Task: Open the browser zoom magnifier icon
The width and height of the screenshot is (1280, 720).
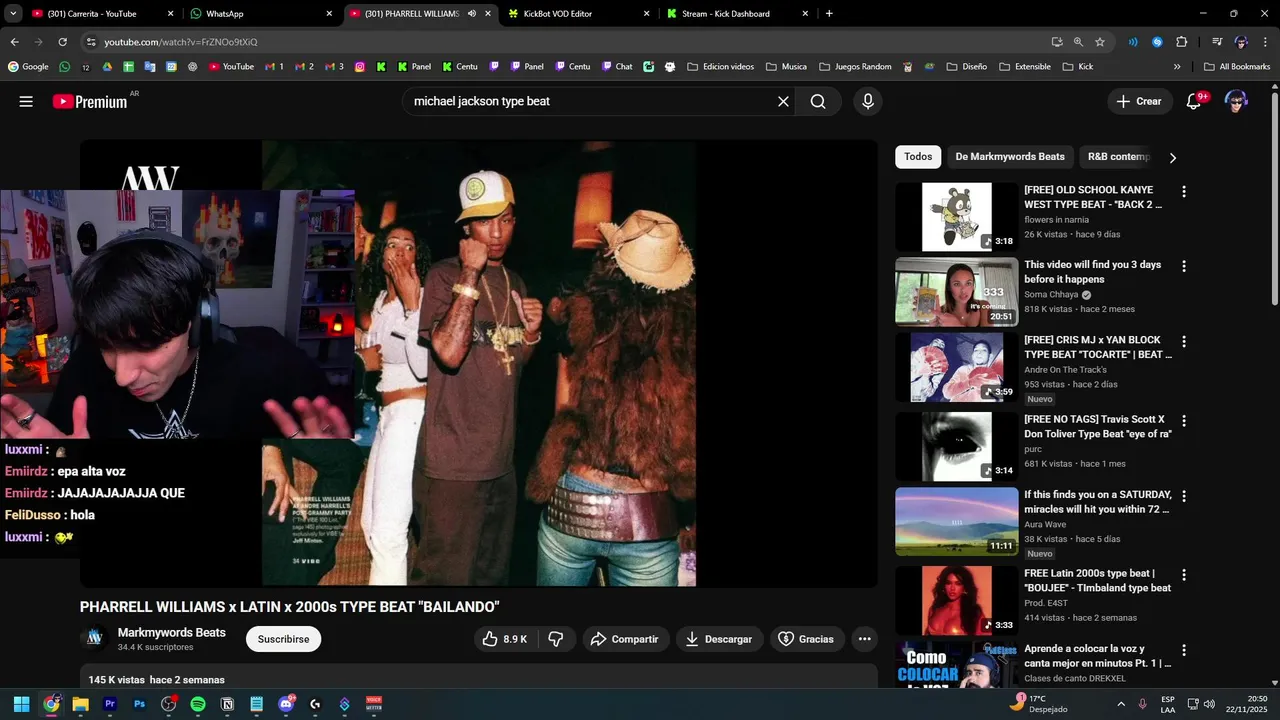Action: [1078, 42]
